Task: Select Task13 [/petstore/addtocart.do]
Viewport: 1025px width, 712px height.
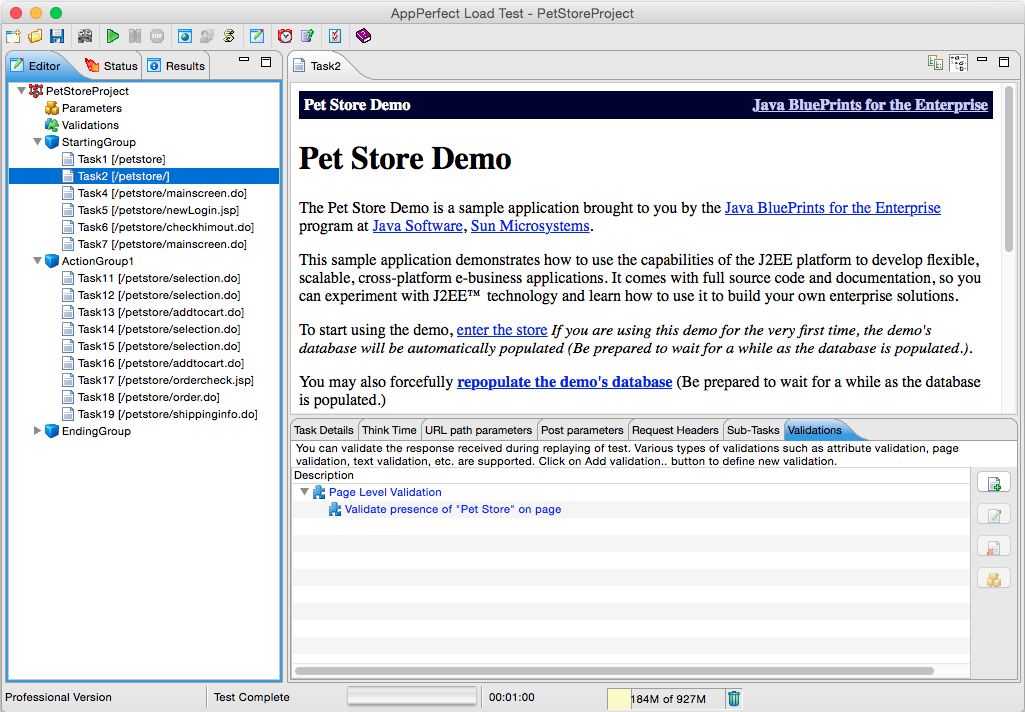Action: click(x=160, y=312)
